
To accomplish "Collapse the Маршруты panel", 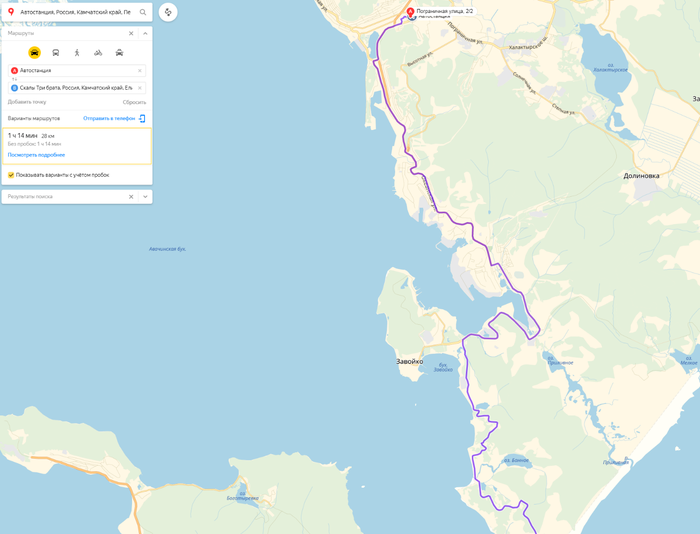I will click(x=145, y=33).
